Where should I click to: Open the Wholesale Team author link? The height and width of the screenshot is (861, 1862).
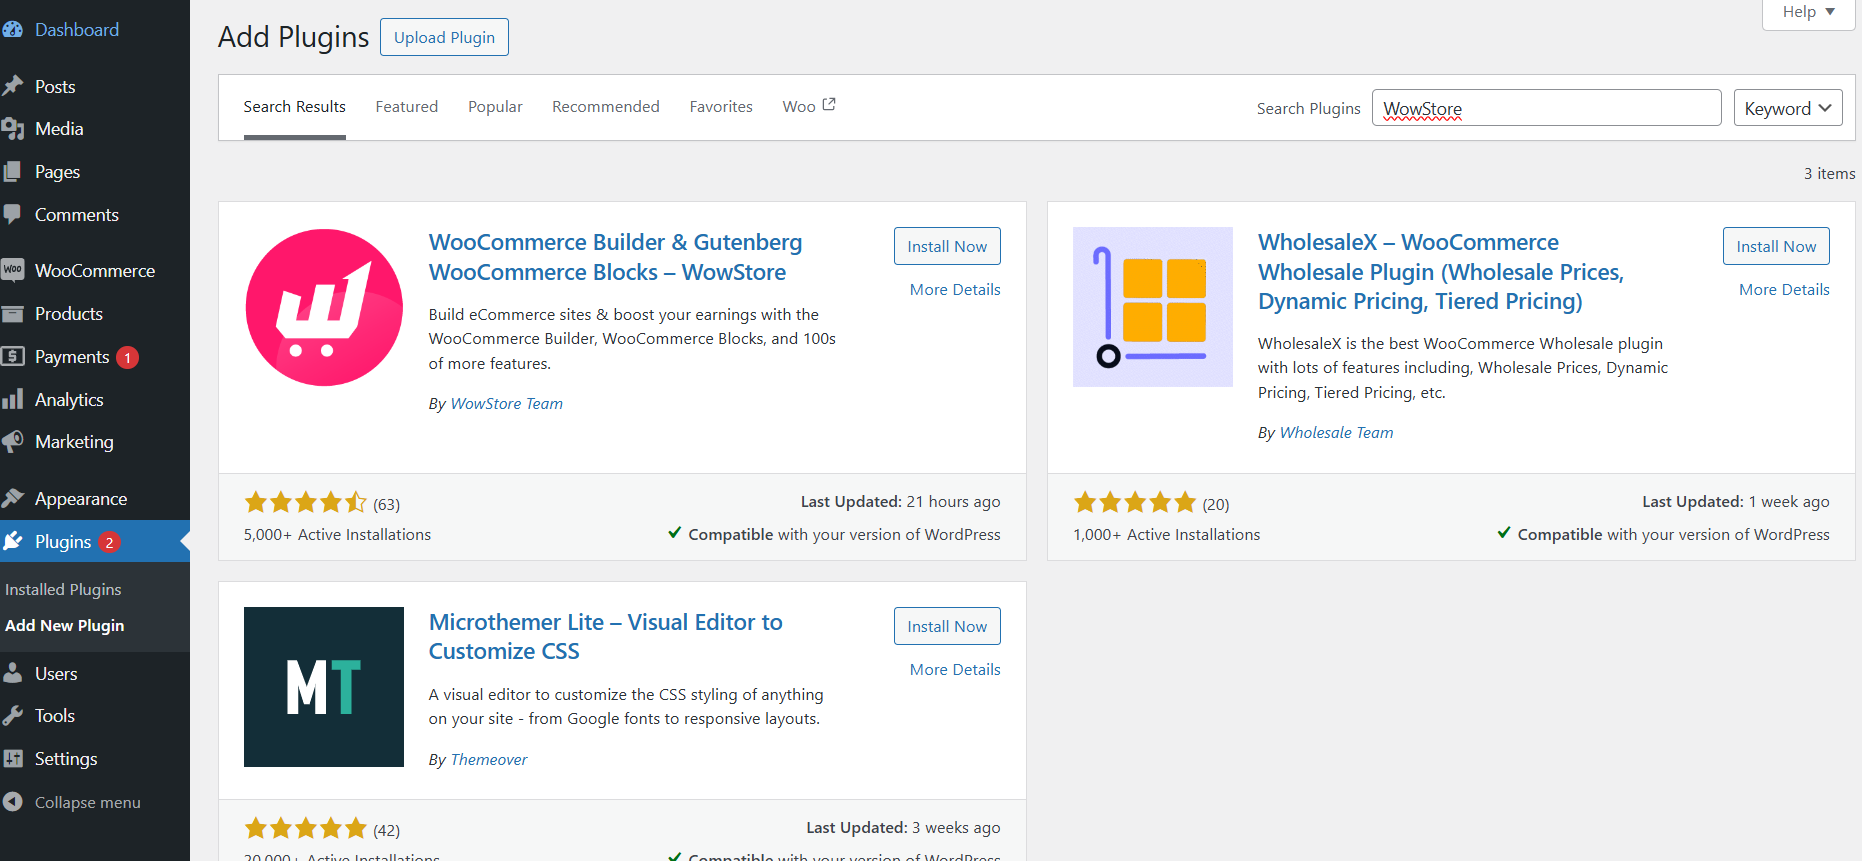[x=1336, y=433]
